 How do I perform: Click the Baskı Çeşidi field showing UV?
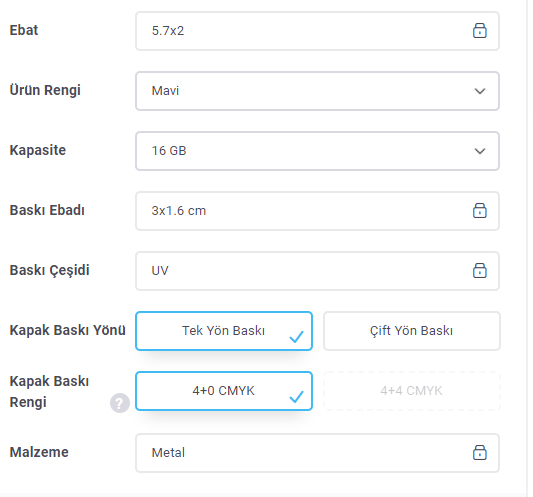317,271
